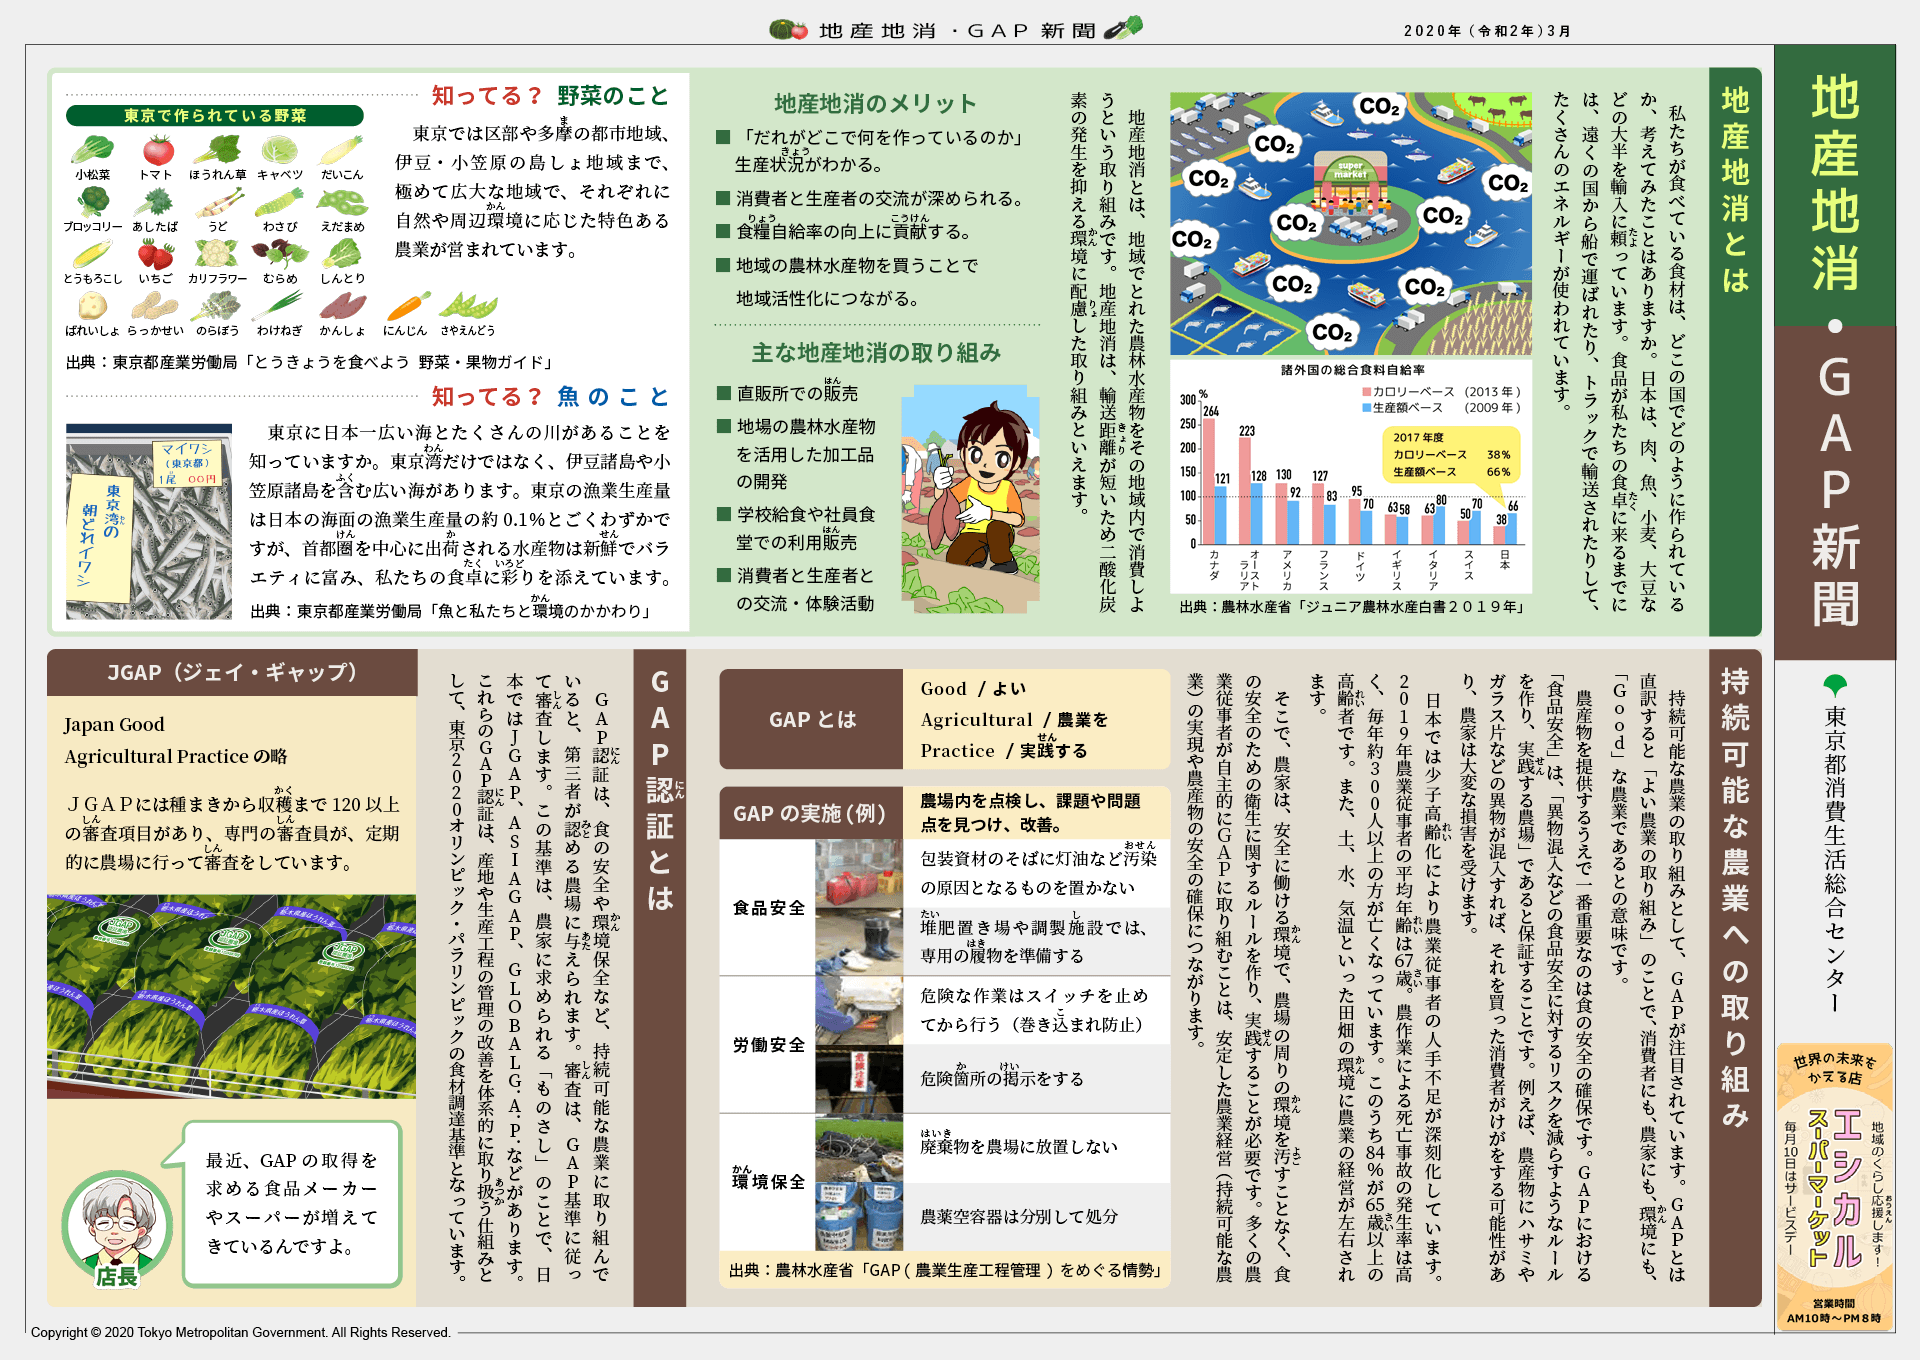
Task: Click the カリフラワー cauliflower icon
Action: point(217,254)
